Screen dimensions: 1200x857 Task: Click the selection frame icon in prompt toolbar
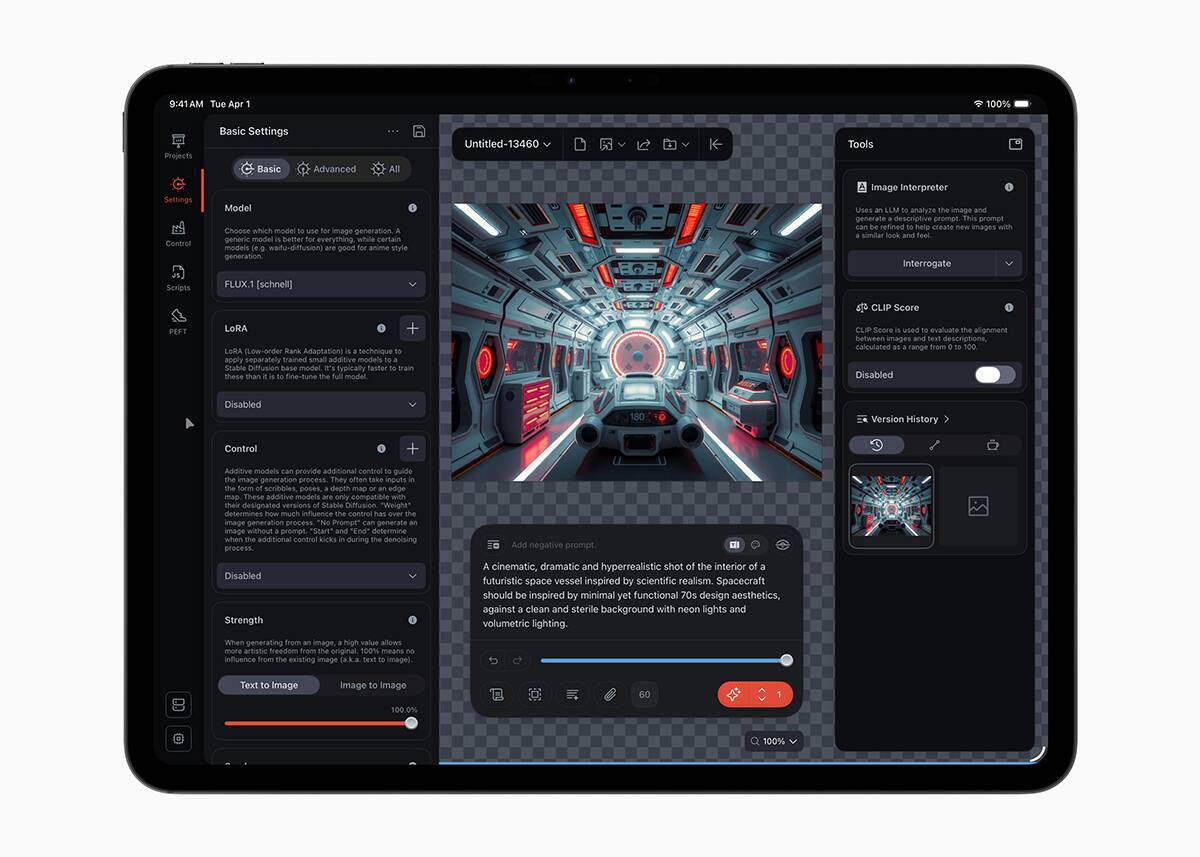coord(535,694)
